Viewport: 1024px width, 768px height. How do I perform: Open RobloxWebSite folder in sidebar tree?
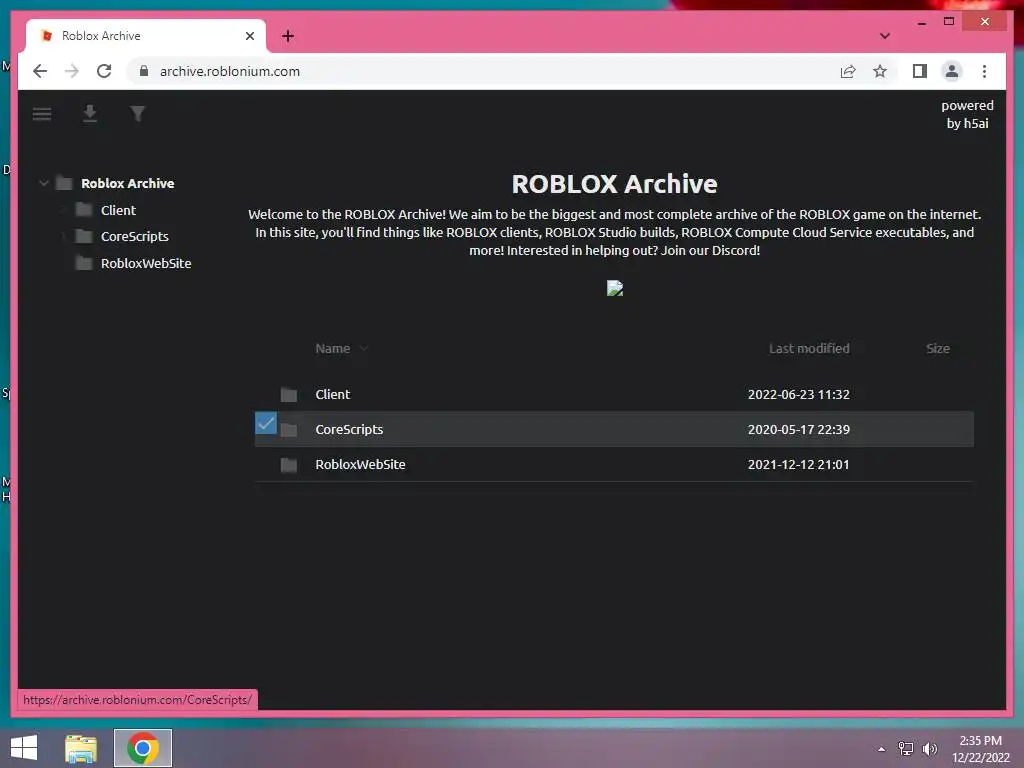point(146,263)
